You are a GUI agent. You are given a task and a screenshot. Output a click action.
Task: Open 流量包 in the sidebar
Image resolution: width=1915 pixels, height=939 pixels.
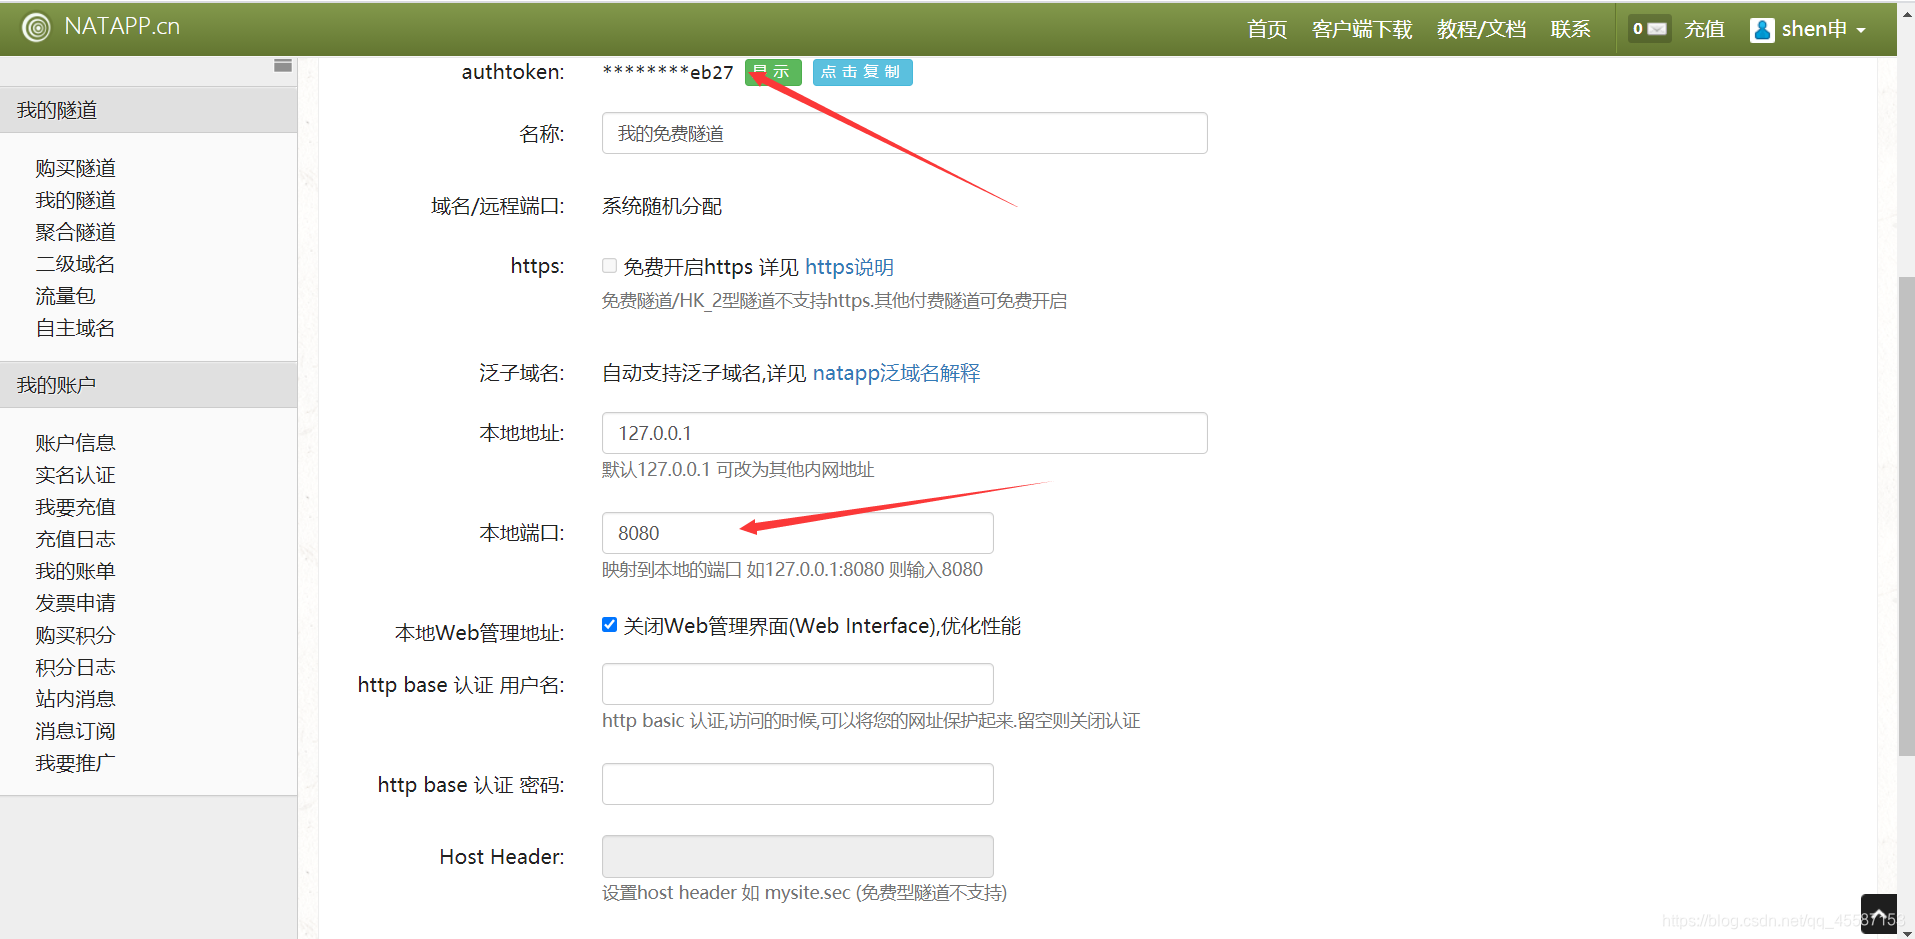coord(65,296)
